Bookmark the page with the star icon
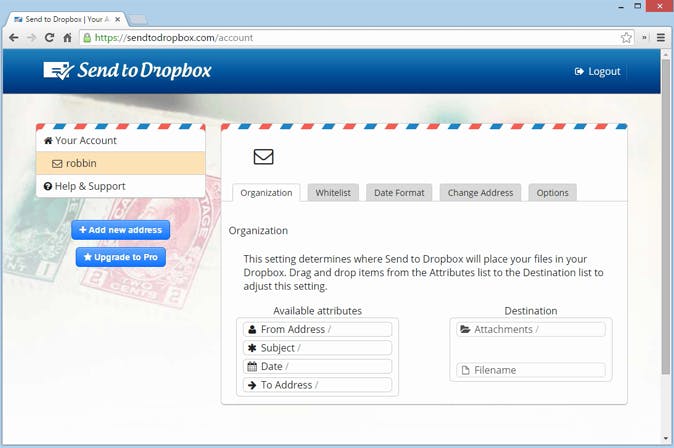 click(626, 38)
